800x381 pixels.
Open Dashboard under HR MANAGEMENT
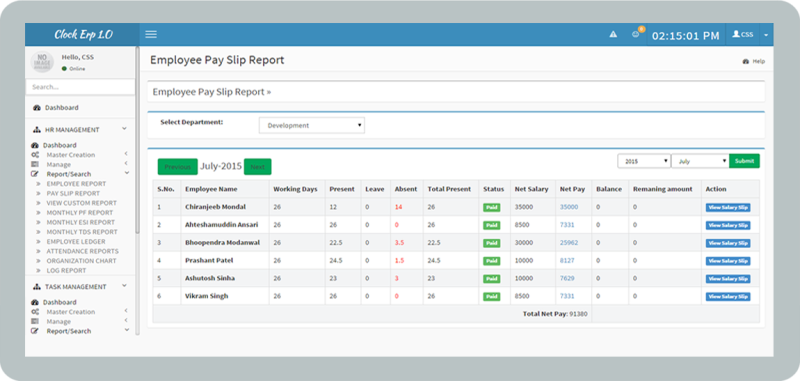point(54,145)
